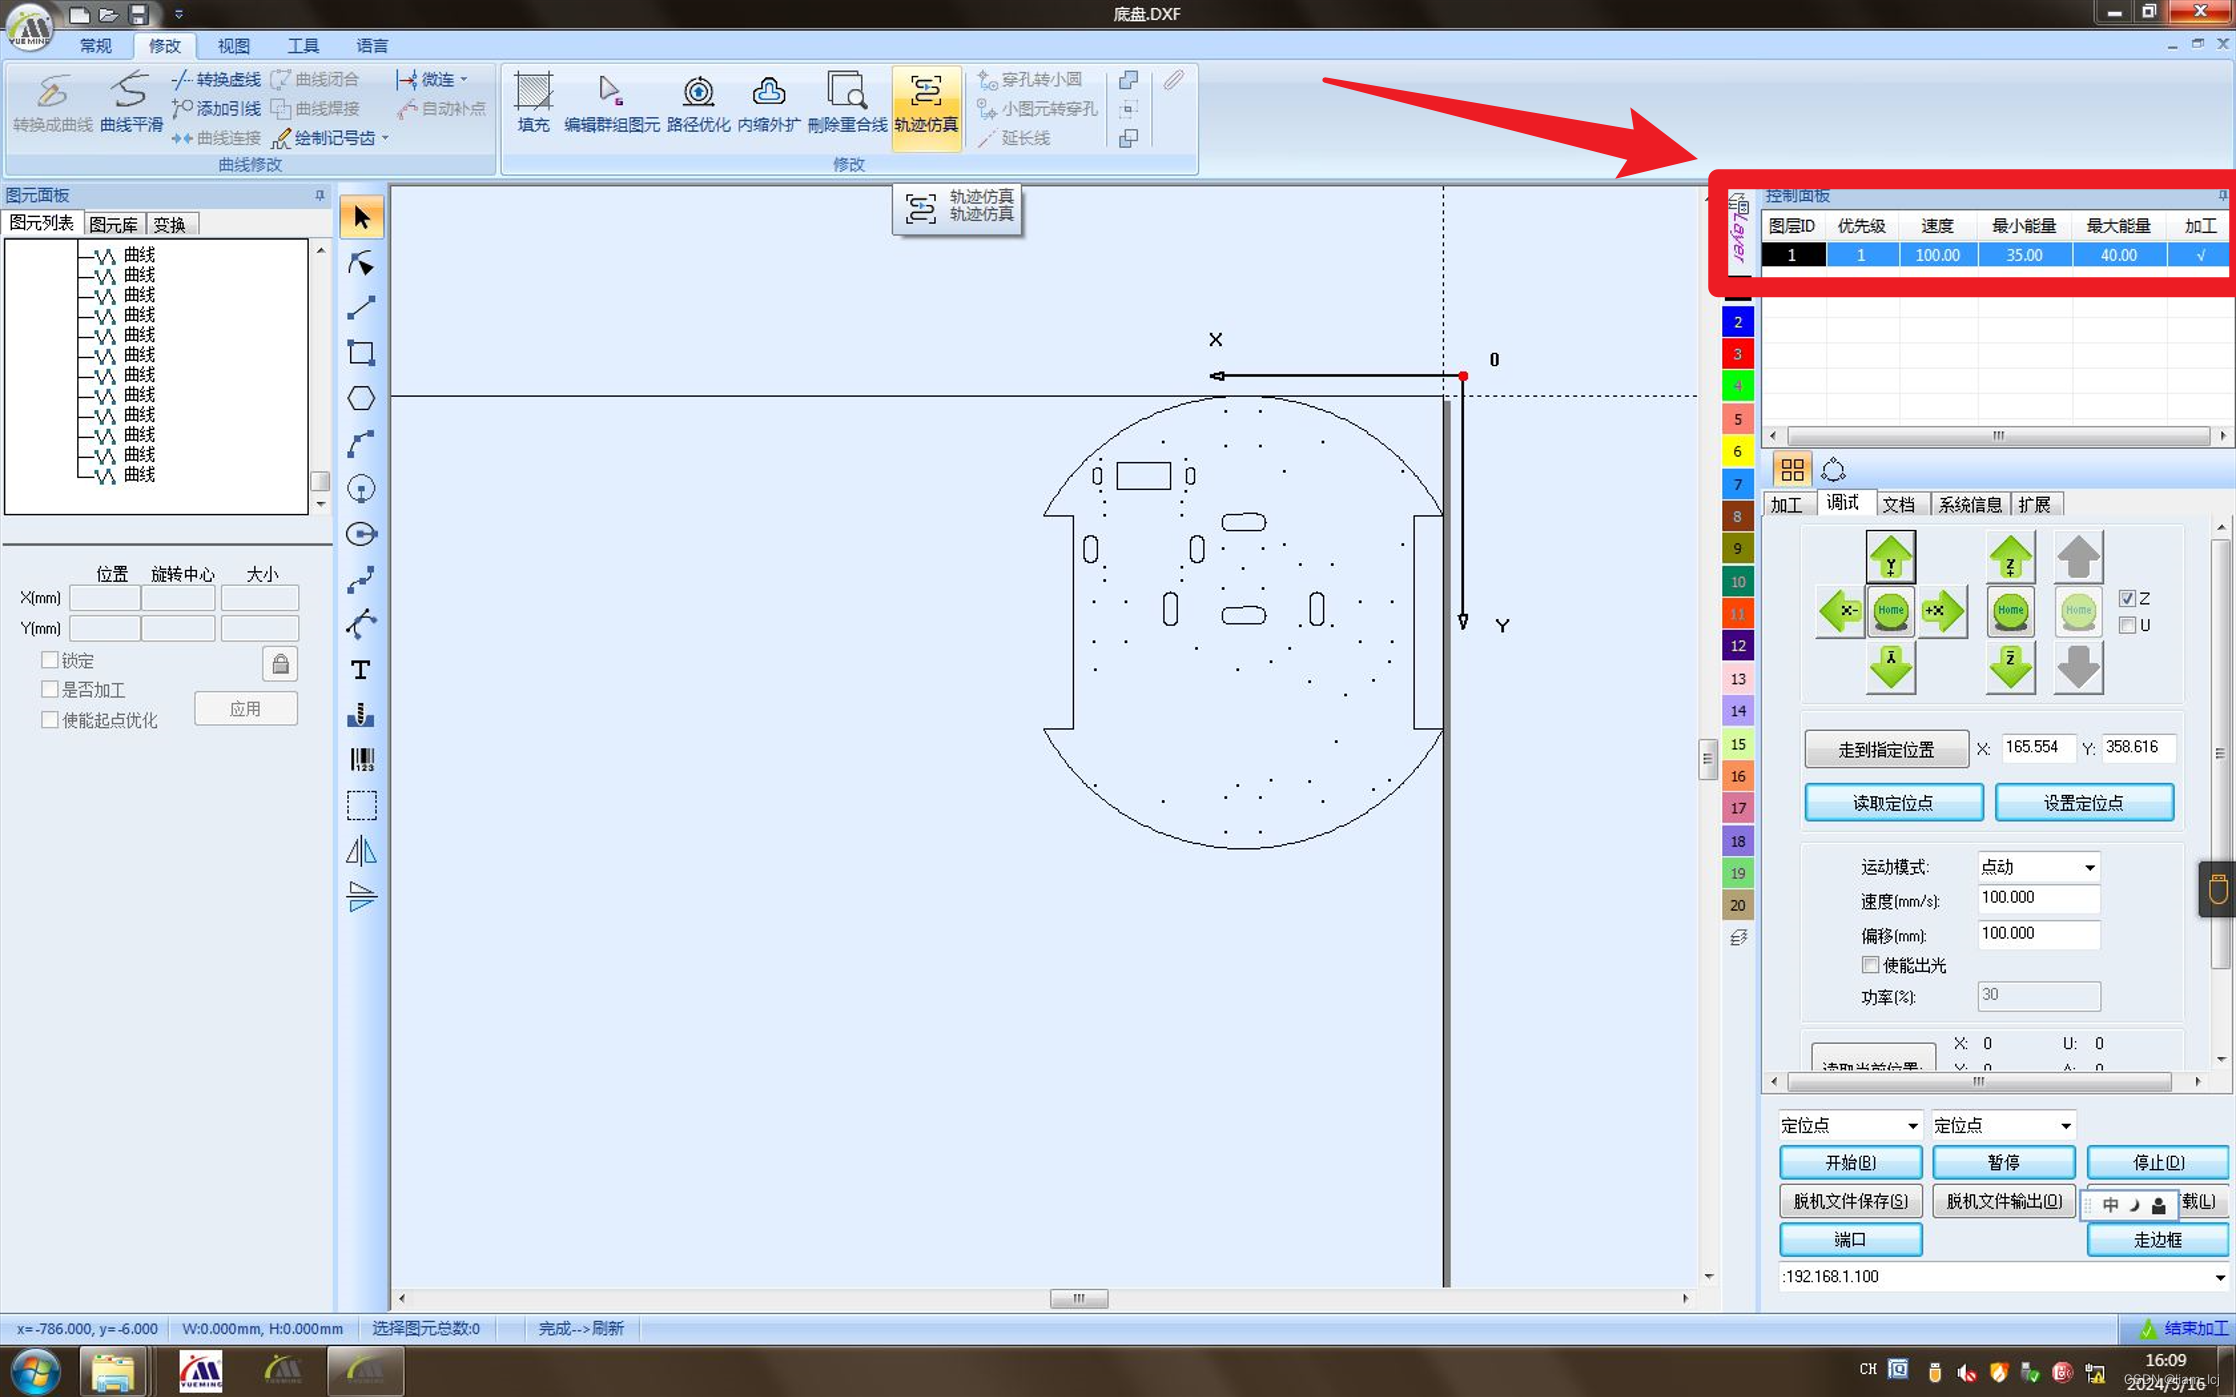Switch to the 图元库 tab
This screenshot has width=2236, height=1397.
[113, 224]
